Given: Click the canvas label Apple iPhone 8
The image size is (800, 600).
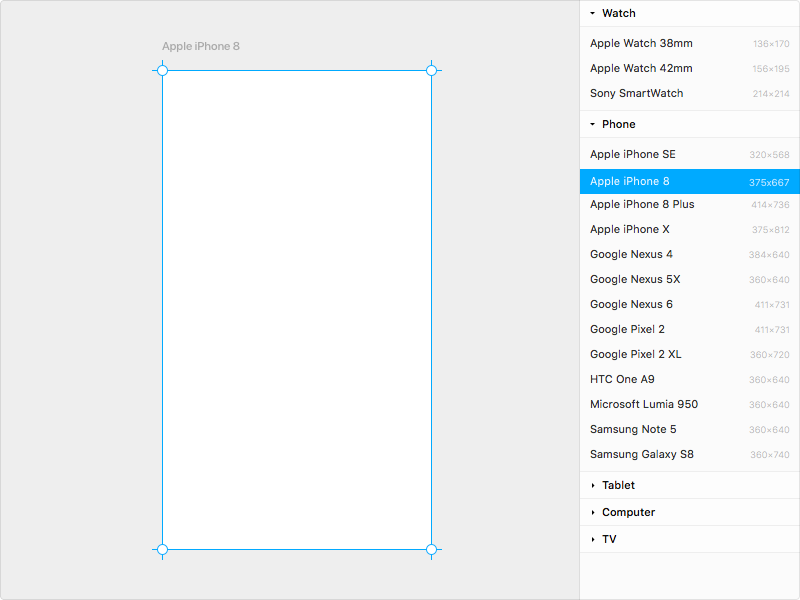Looking at the screenshot, I should pyautogui.click(x=201, y=46).
